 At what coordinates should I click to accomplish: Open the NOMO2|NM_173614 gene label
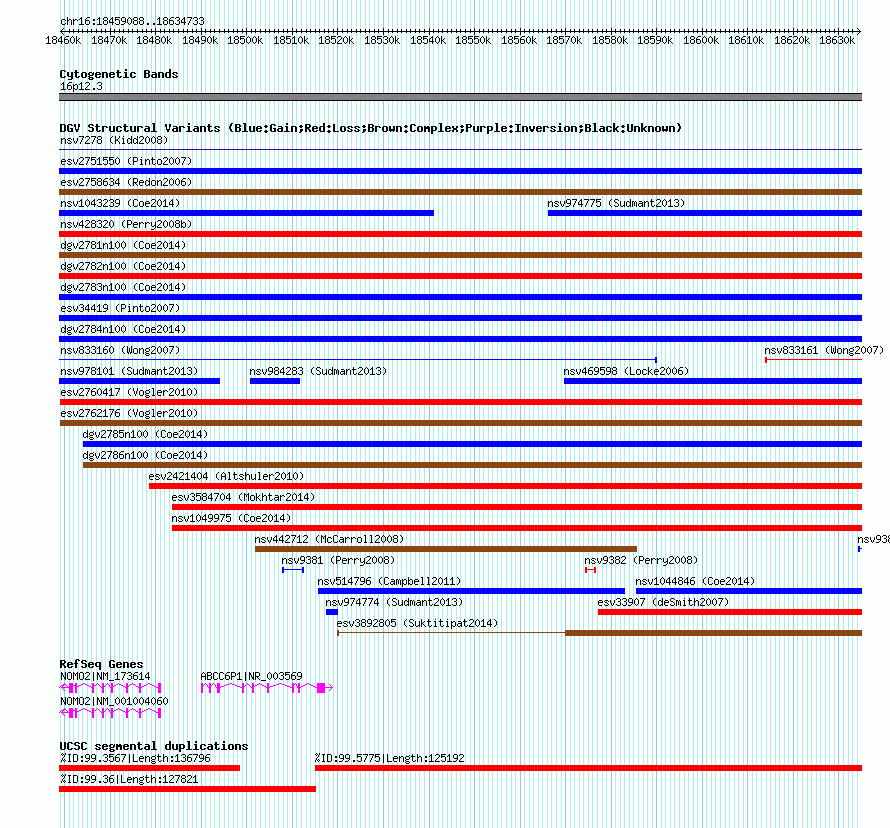tap(105, 676)
